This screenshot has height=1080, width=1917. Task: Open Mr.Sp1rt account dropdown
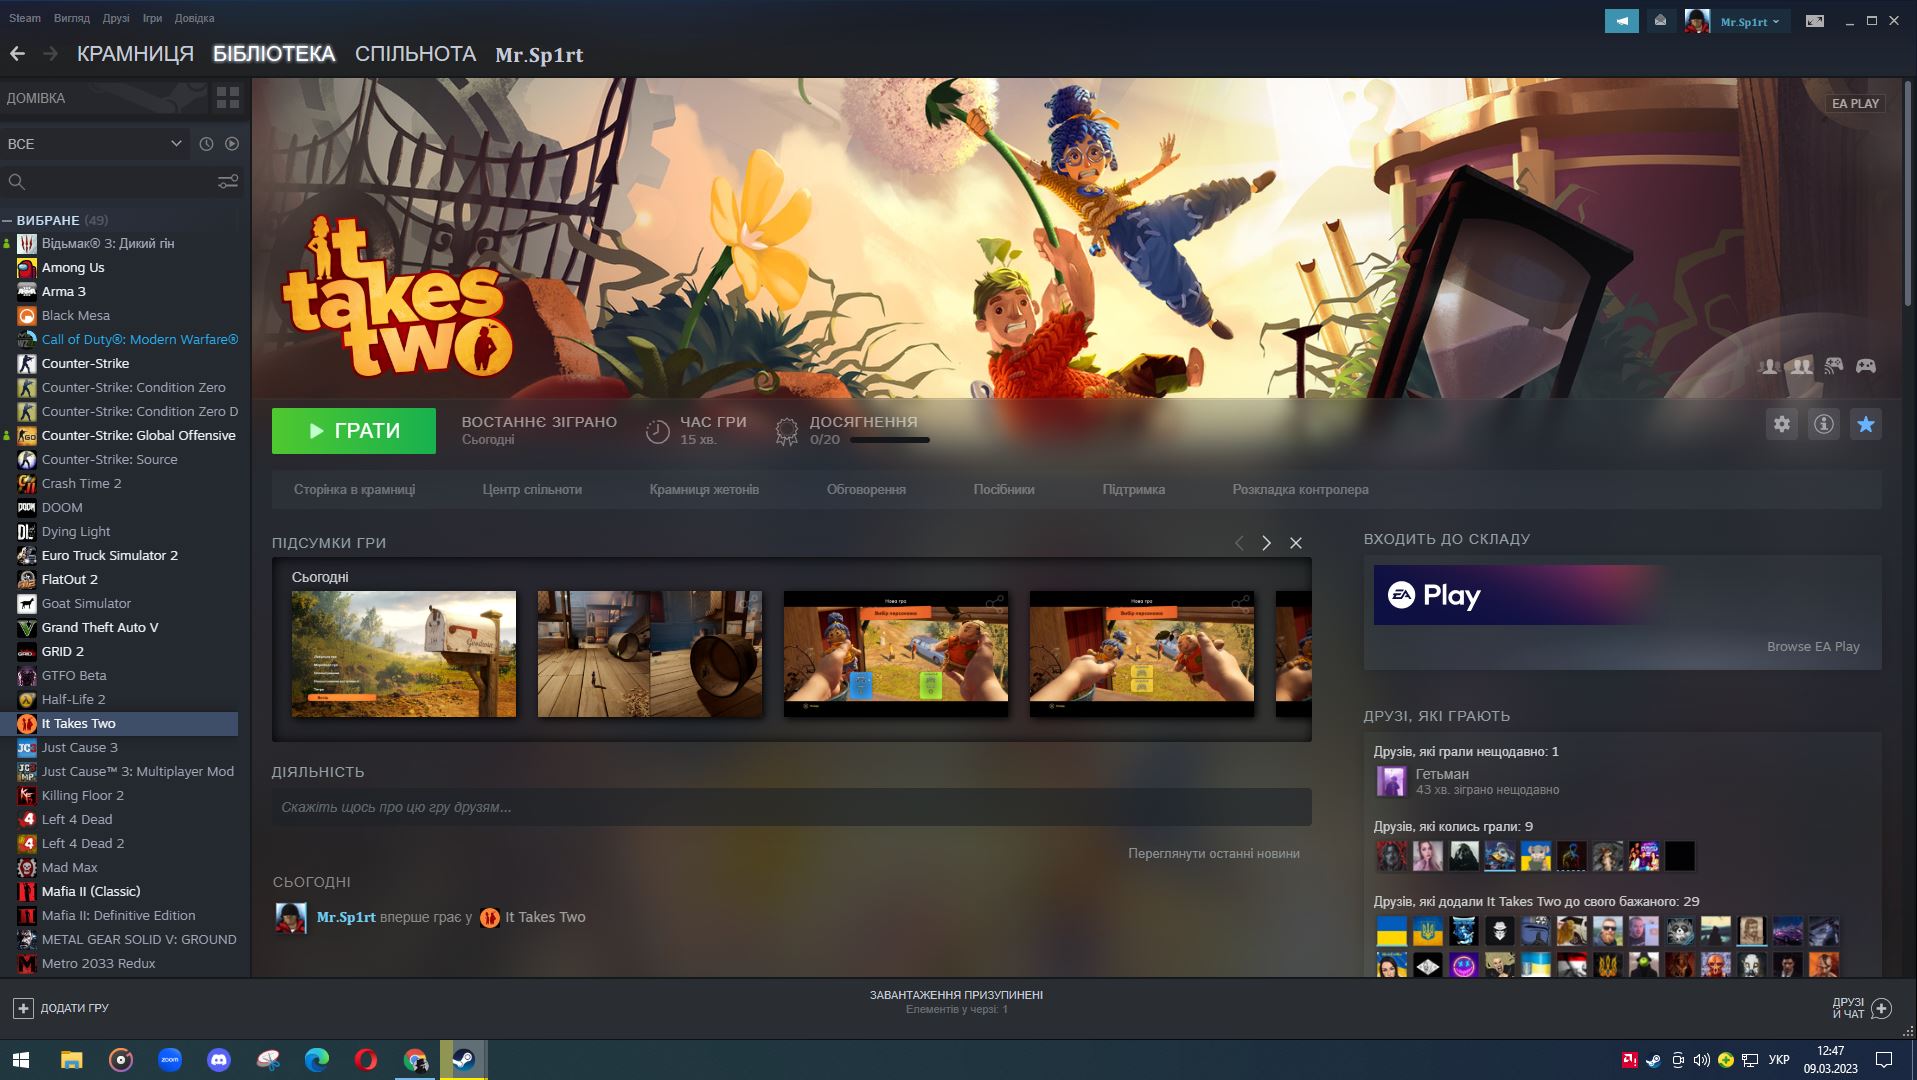pyautogui.click(x=1749, y=21)
